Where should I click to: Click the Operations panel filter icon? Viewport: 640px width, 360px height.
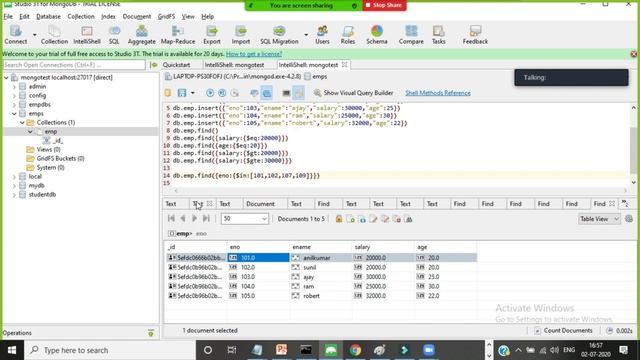[x=151, y=333]
